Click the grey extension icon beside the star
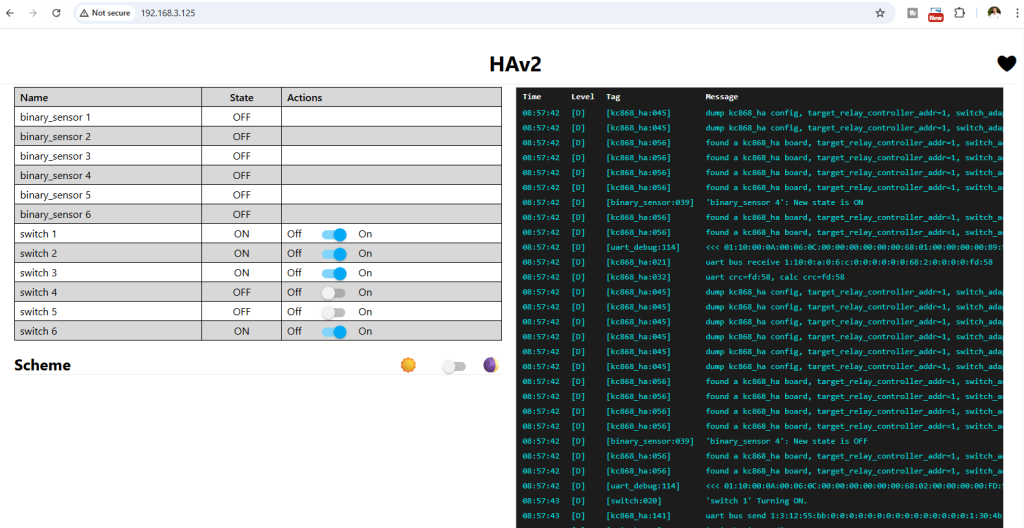This screenshot has width=1024, height=528. [912, 13]
